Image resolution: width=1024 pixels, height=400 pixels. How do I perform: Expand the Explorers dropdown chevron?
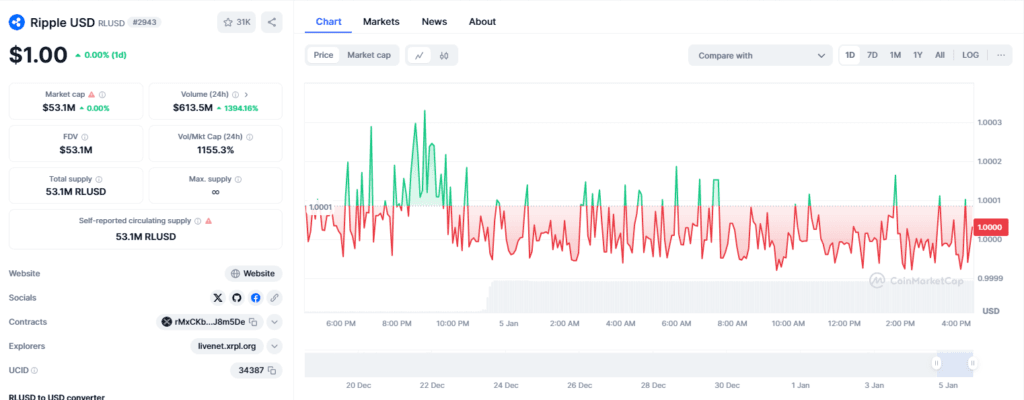pos(275,346)
